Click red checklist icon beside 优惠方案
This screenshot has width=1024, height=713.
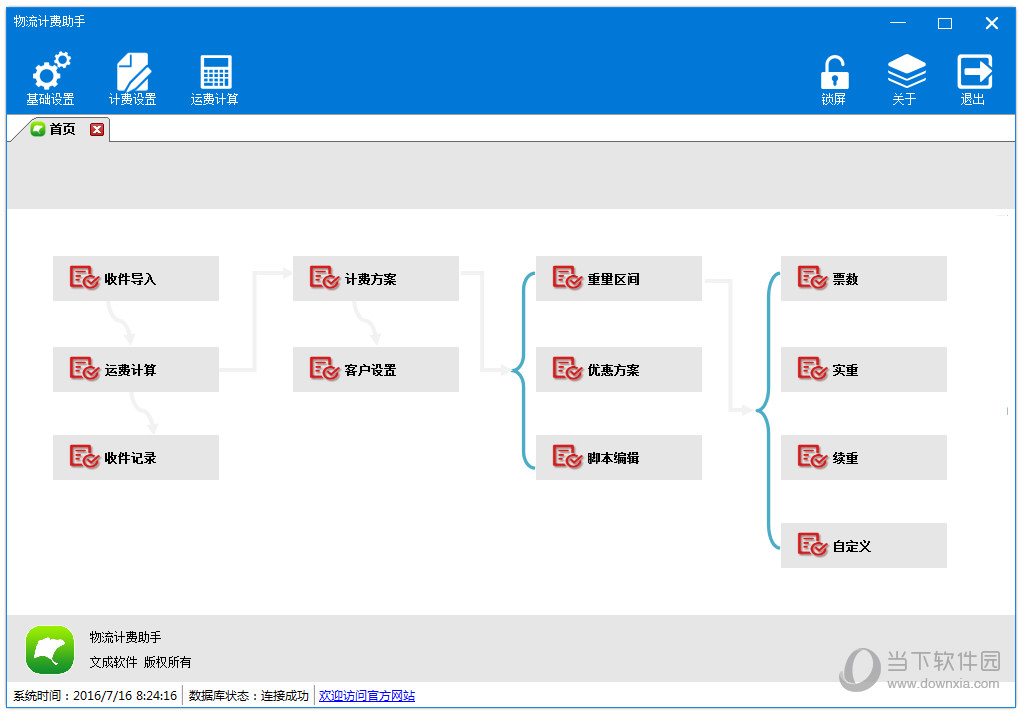click(568, 369)
